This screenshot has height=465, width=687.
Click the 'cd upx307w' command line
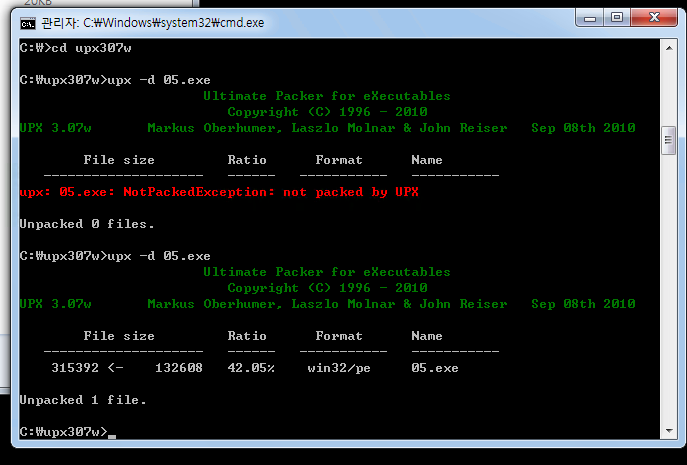click(75, 48)
